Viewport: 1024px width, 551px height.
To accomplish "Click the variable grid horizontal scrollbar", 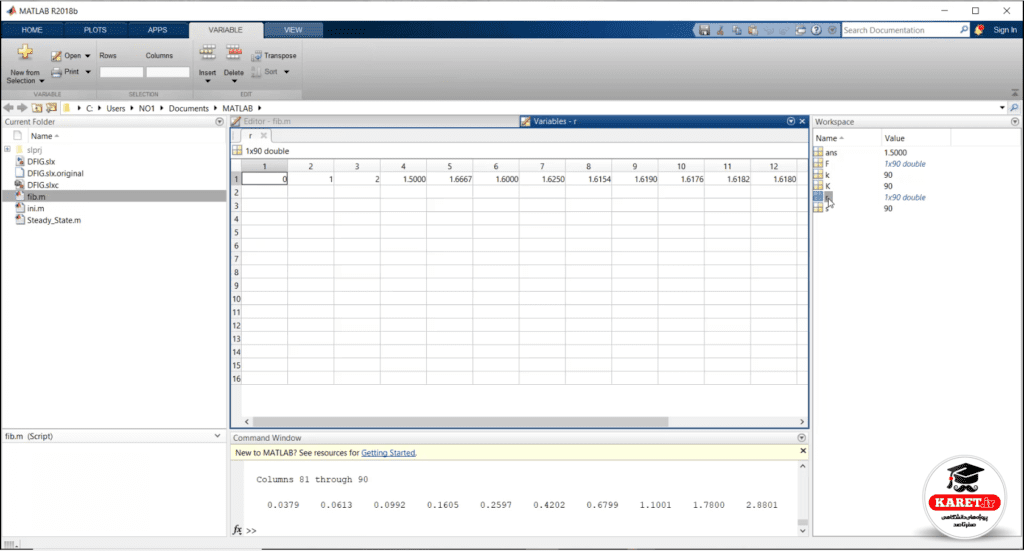I will (x=460, y=422).
